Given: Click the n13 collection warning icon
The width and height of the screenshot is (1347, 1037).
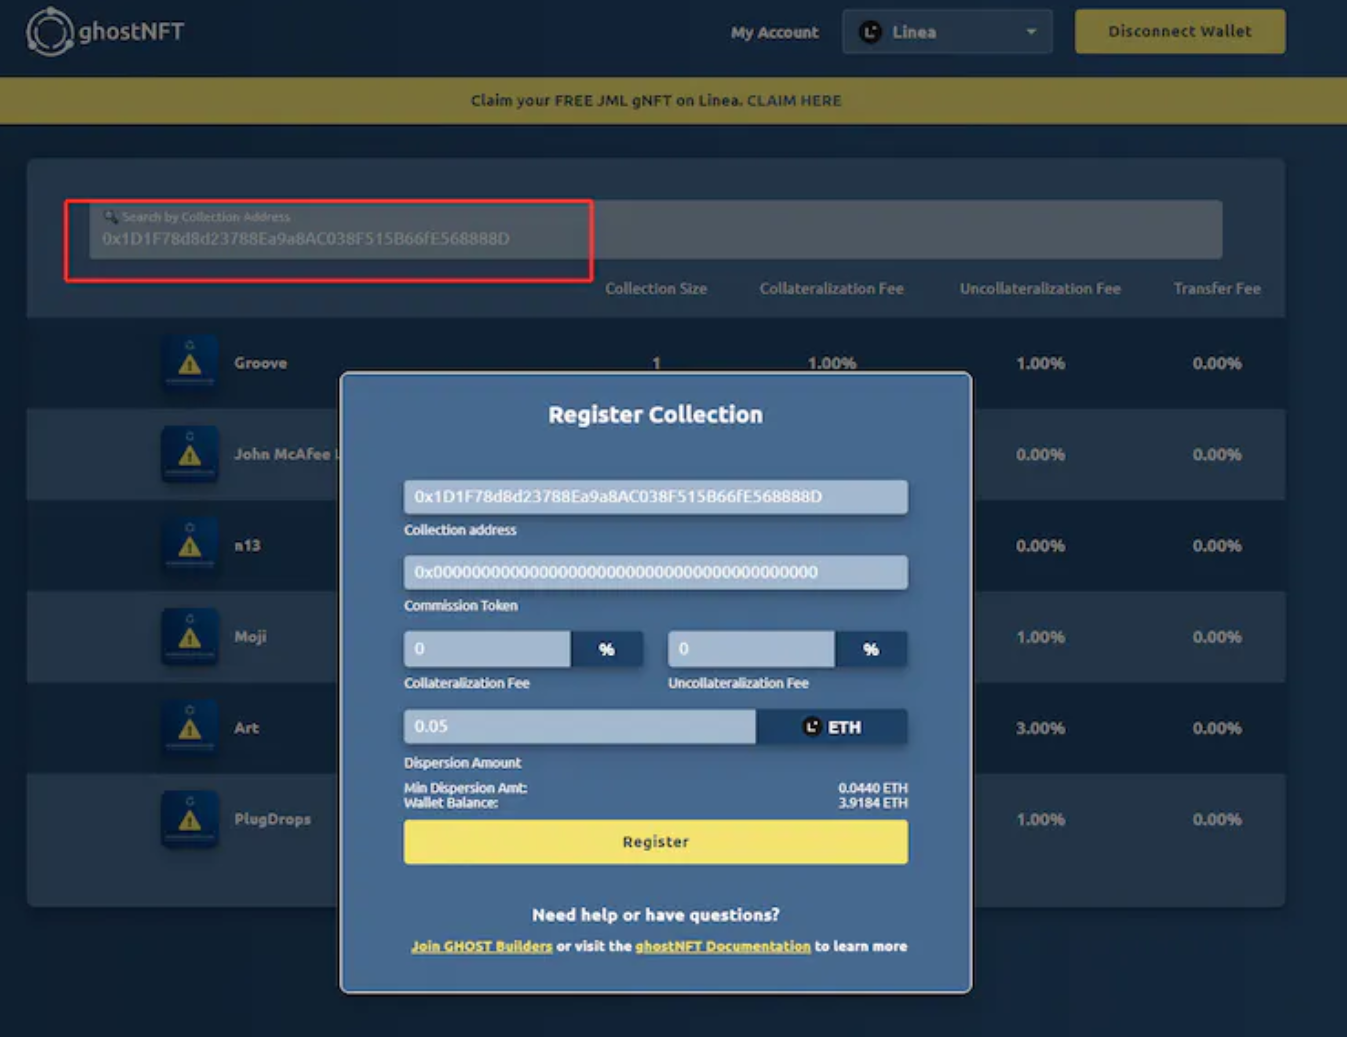Looking at the screenshot, I should point(189,545).
